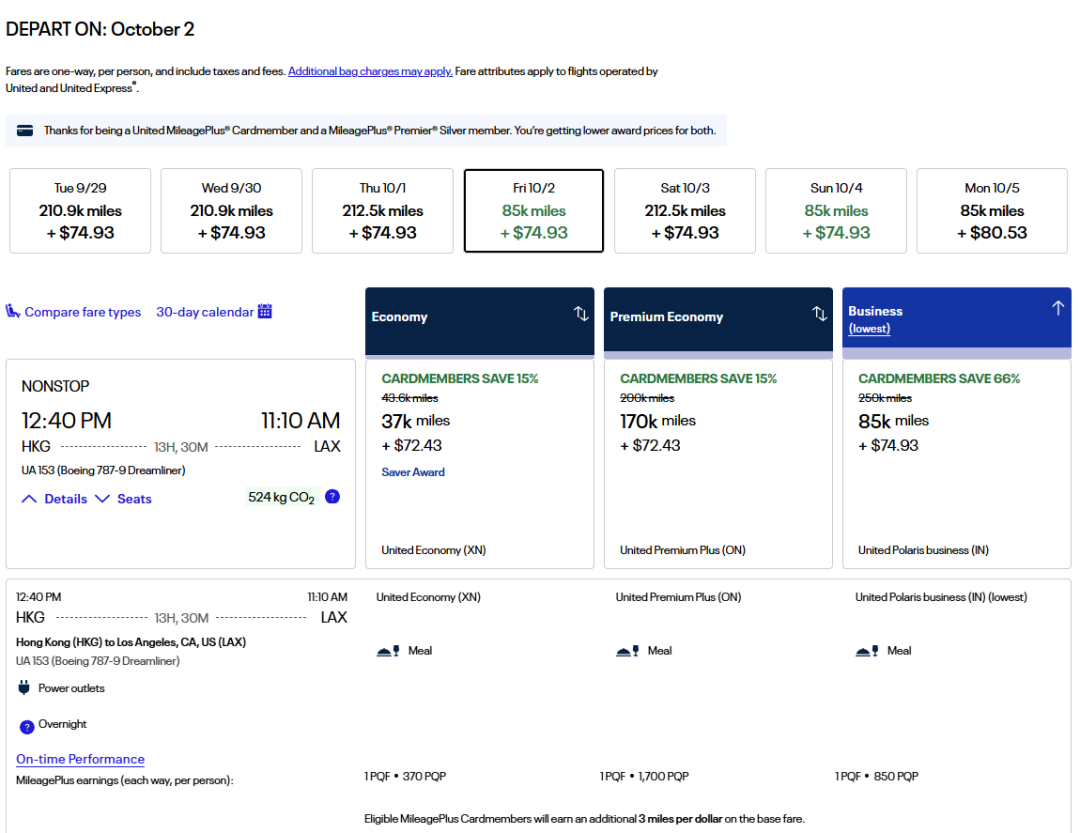Select Mon 10/5 date fare
This screenshot has width=1080, height=833.
click(x=992, y=211)
